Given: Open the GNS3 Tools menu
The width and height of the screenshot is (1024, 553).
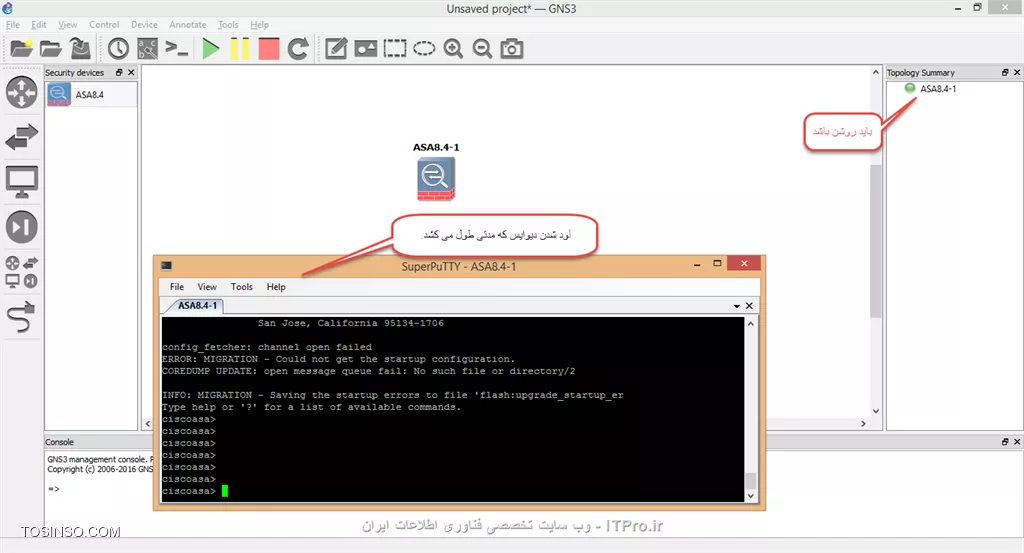Looking at the screenshot, I should pyautogui.click(x=228, y=25).
